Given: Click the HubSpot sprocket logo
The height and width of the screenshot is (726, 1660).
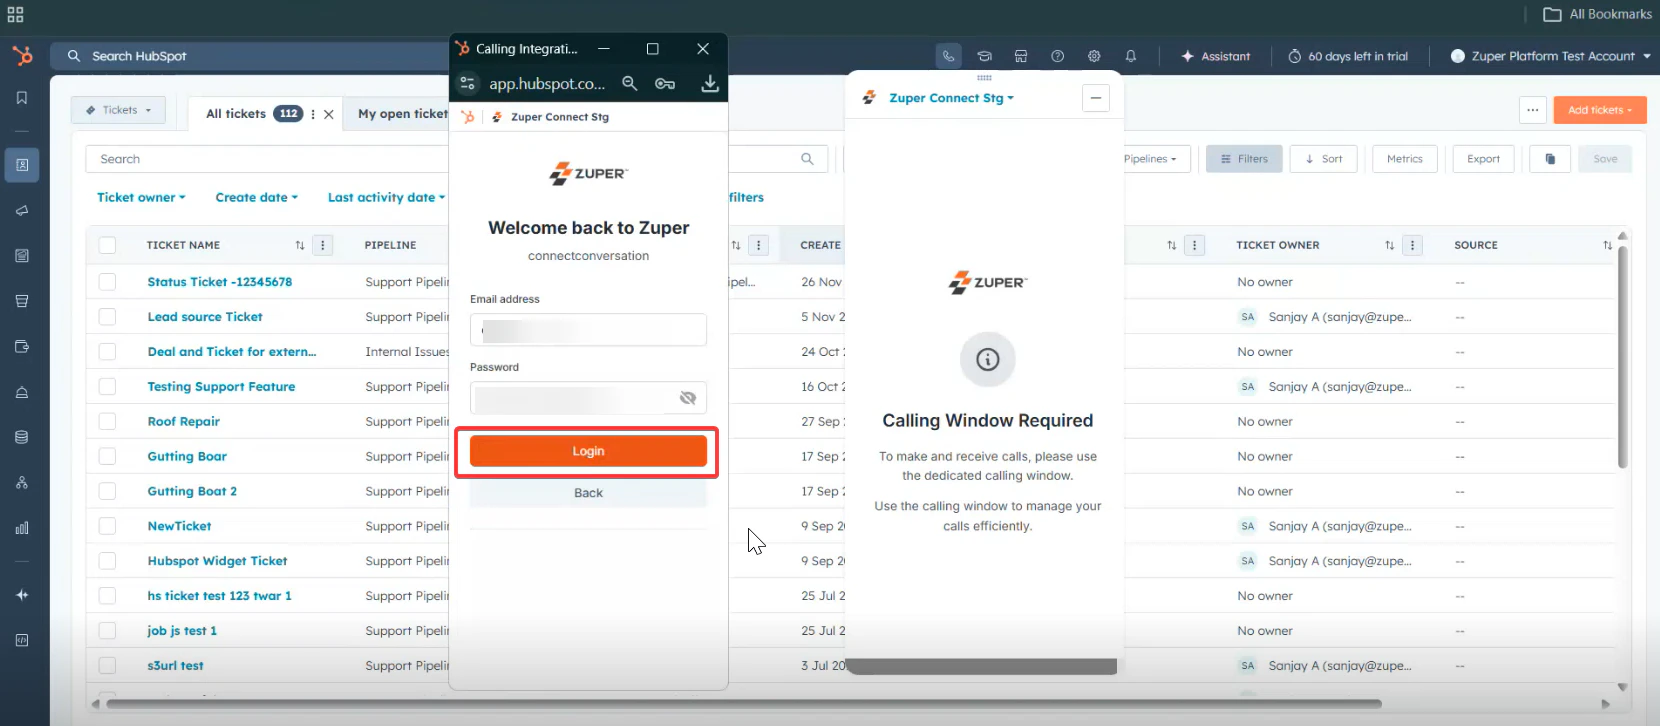Looking at the screenshot, I should (x=22, y=56).
